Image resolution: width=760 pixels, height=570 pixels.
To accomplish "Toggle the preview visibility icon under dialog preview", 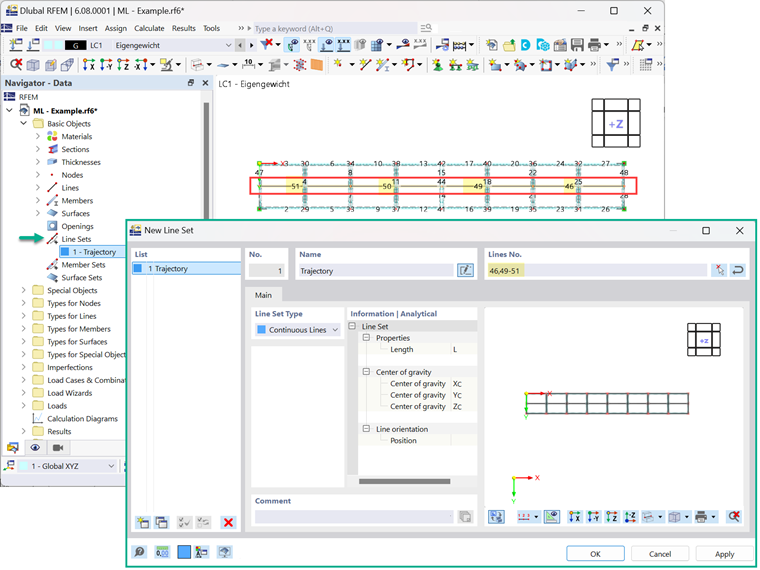I will click(x=552, y=517).
